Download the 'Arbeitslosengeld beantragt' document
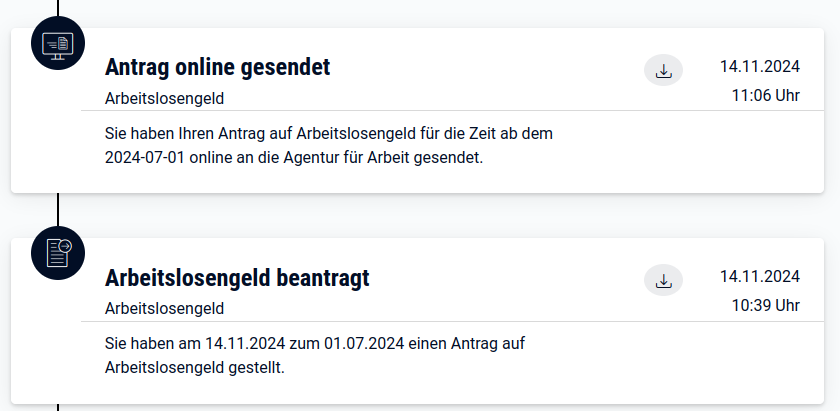The width and height of the screenshot is (840, 411). coord(663,280)
